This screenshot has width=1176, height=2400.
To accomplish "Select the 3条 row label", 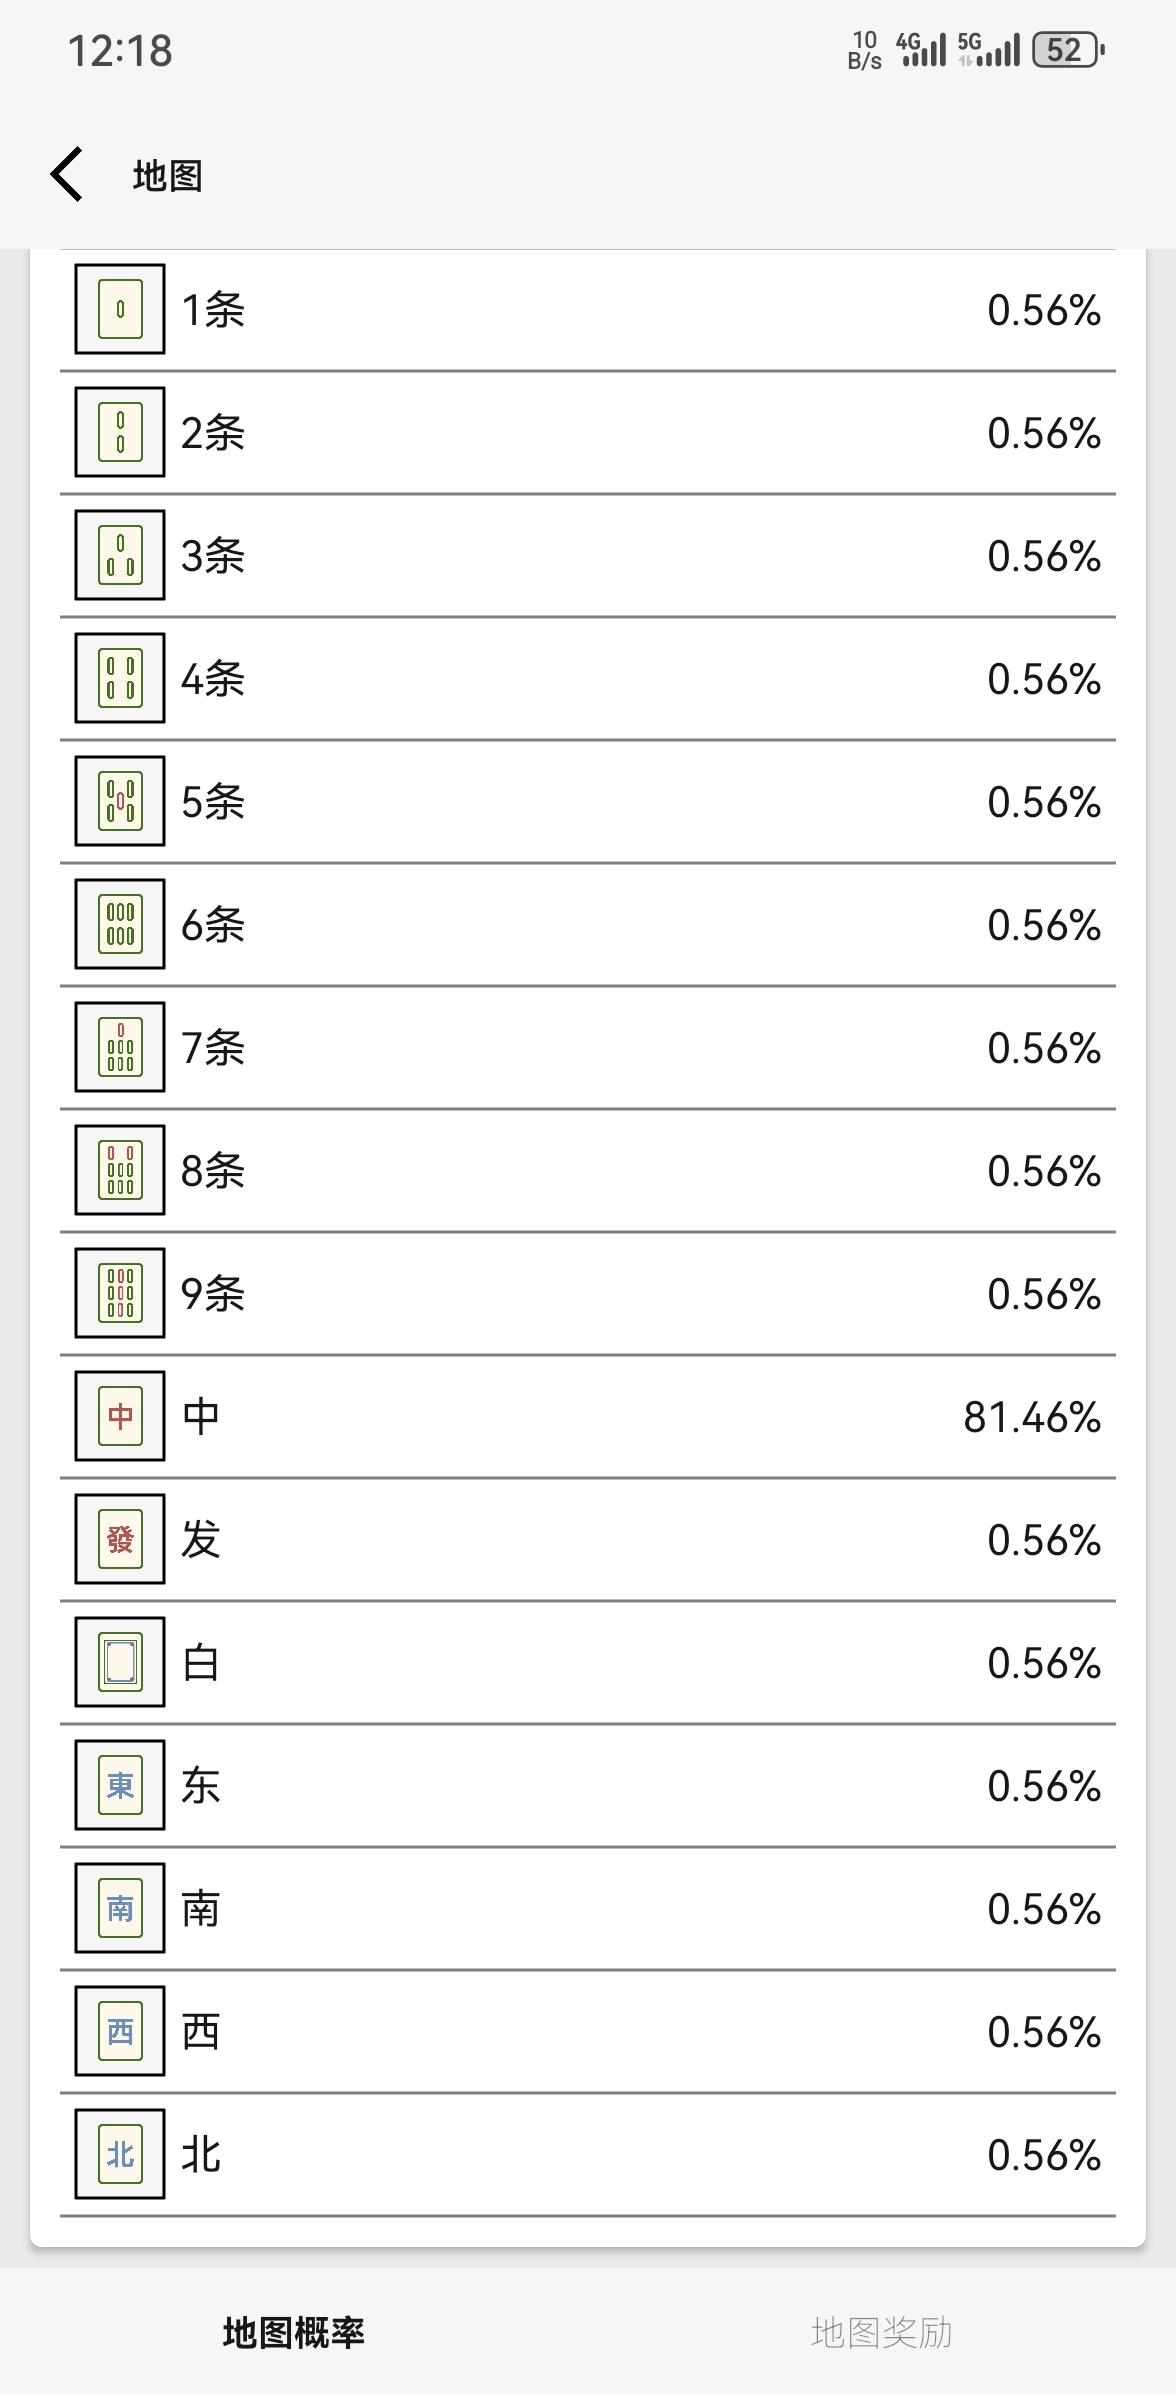I will point(213,556).
